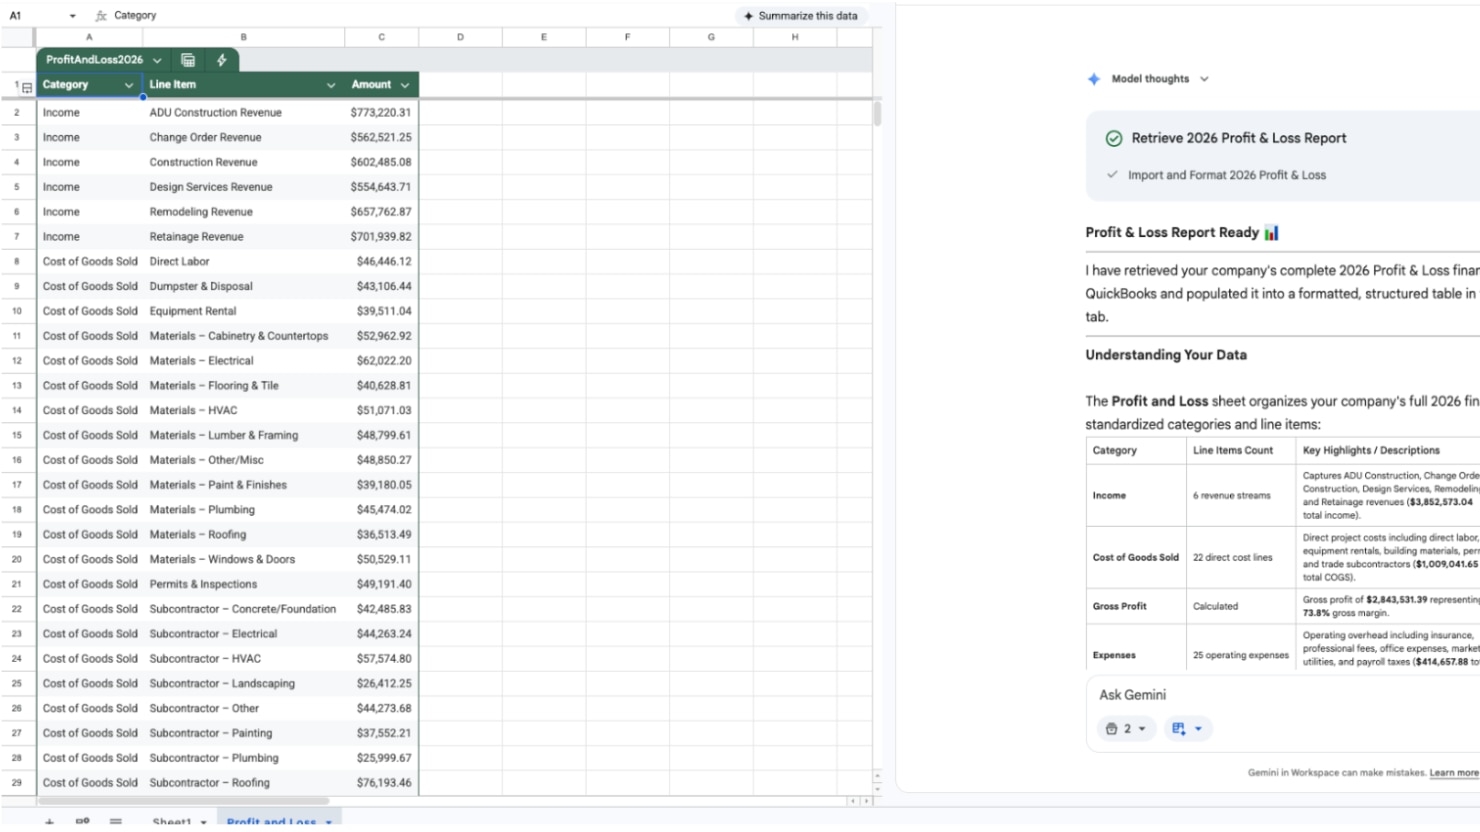The width and height of the screenshot is (1480, 832).
Task: Click the Understanding Your Data heading
Action: pos(1166,355)
